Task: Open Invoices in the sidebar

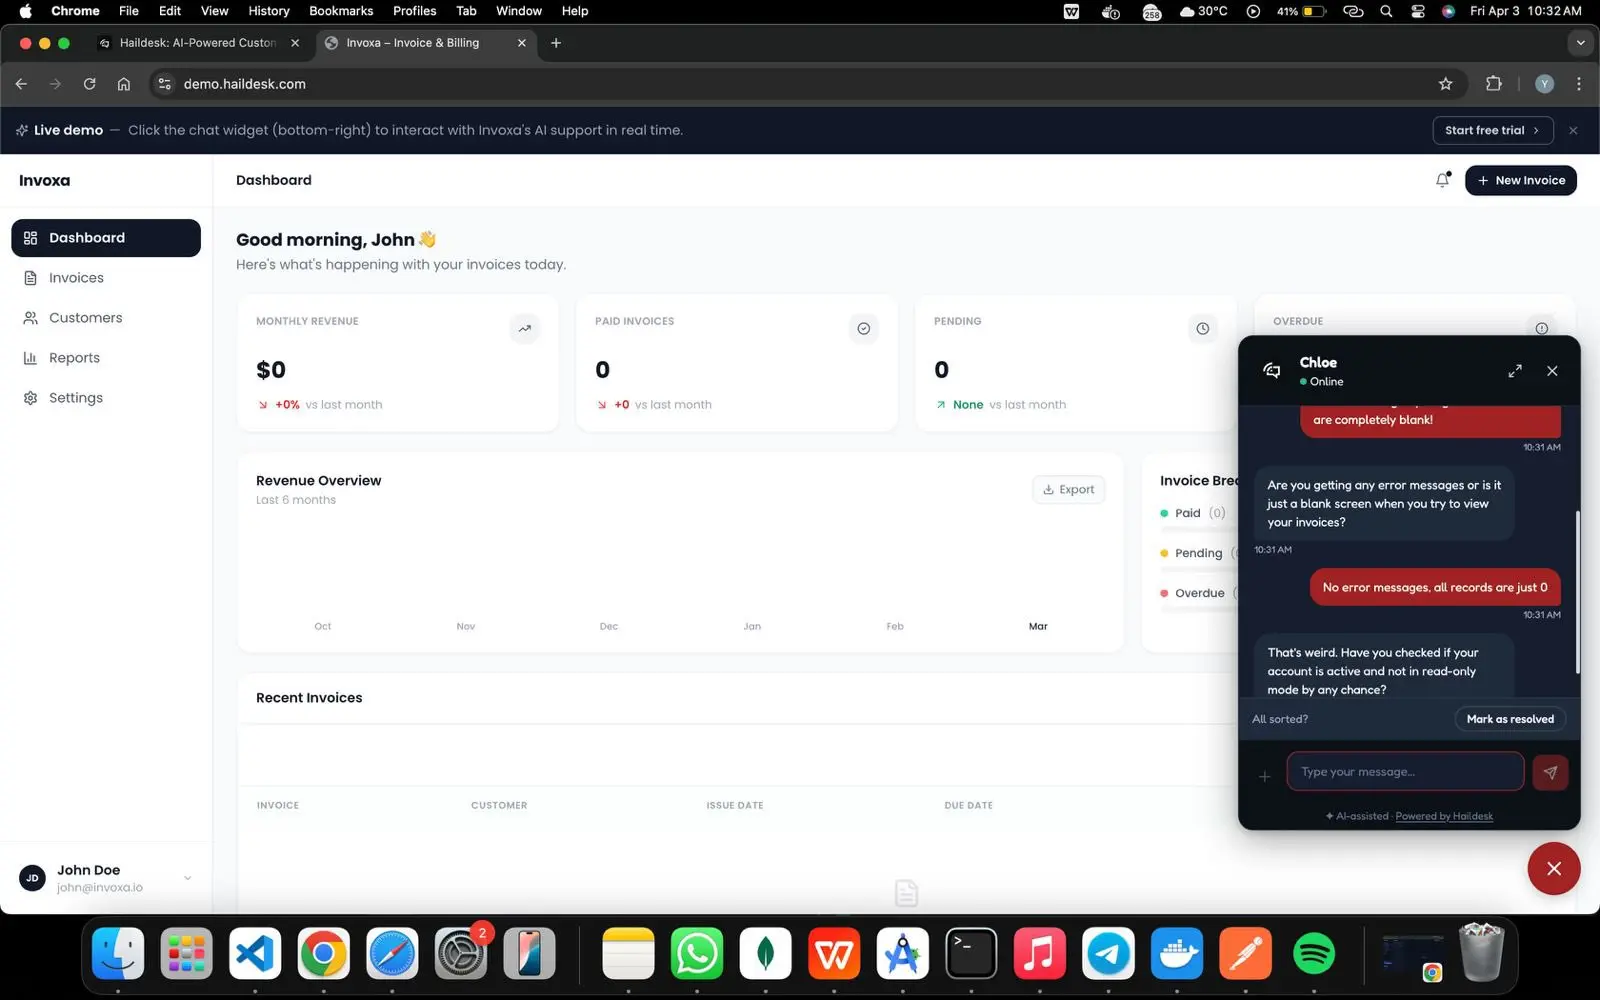Action: [x=106, y=278]
